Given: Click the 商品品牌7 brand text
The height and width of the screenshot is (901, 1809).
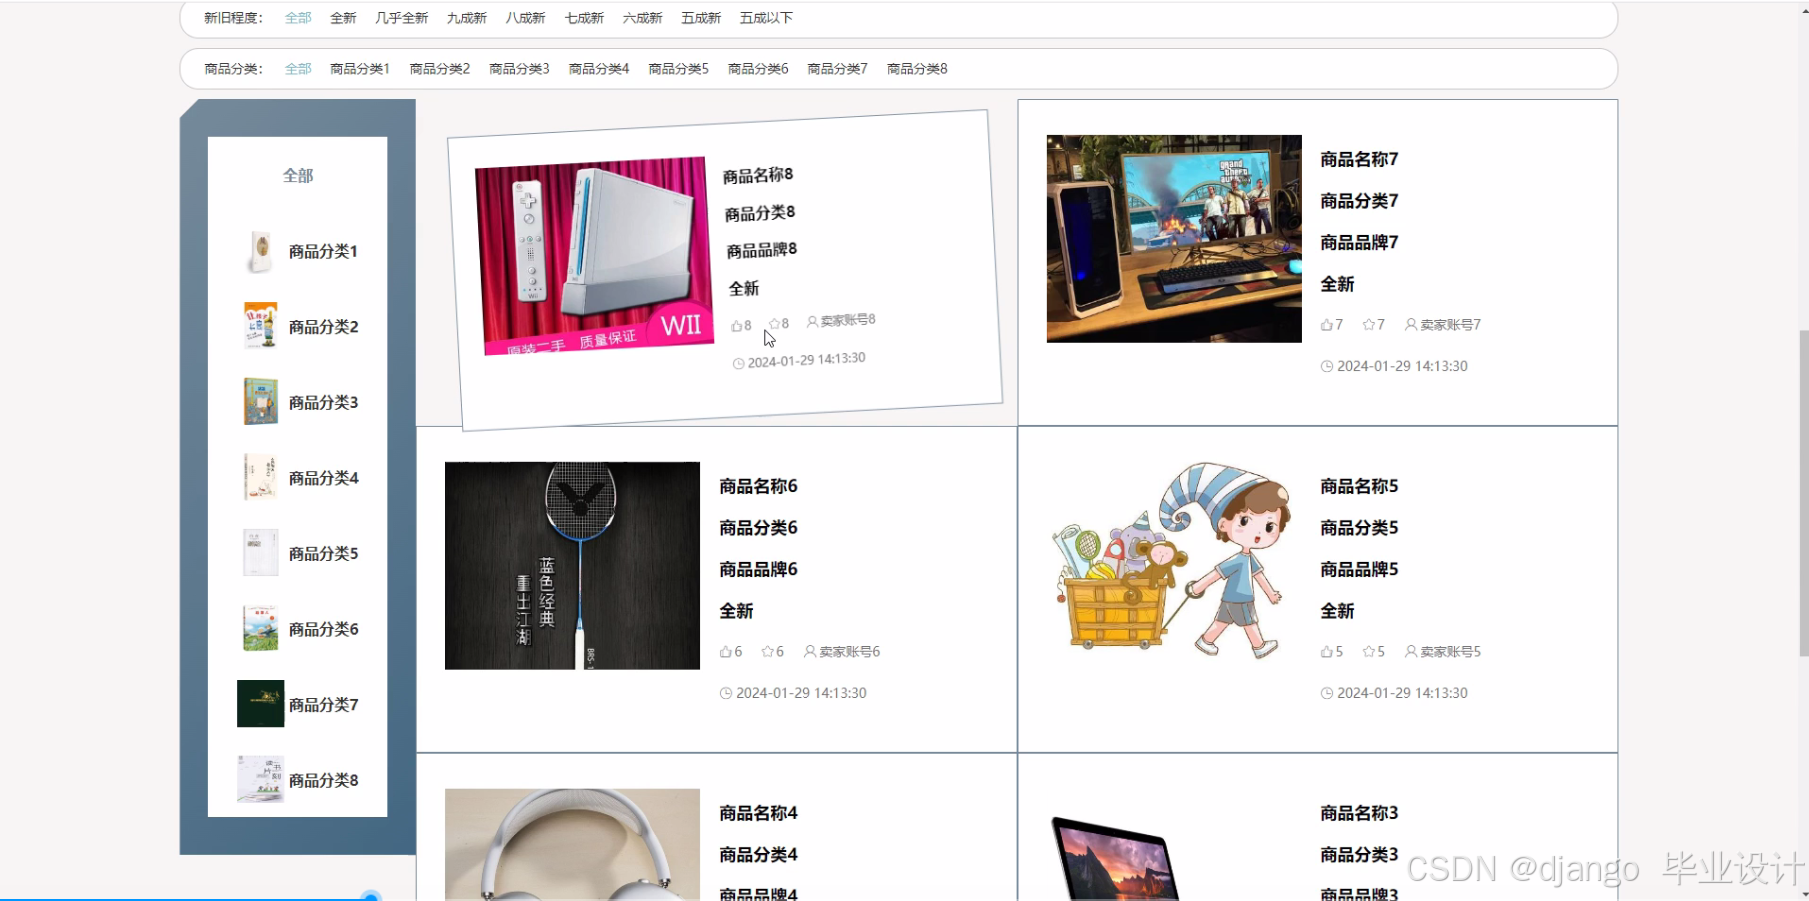Looking at the screenshot, I should point(1359,243).
